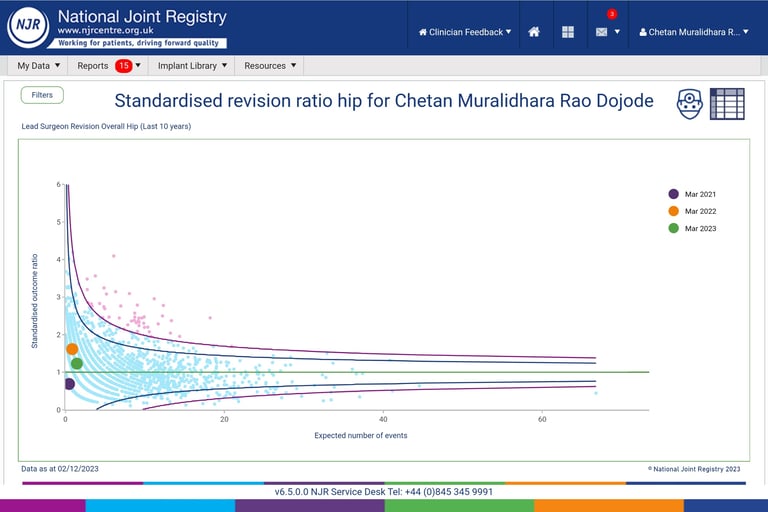Toggle the Mar 2021 legend series
Image resolution: width=768 pixels, height=512 pixels.
[x=692, y=194]
